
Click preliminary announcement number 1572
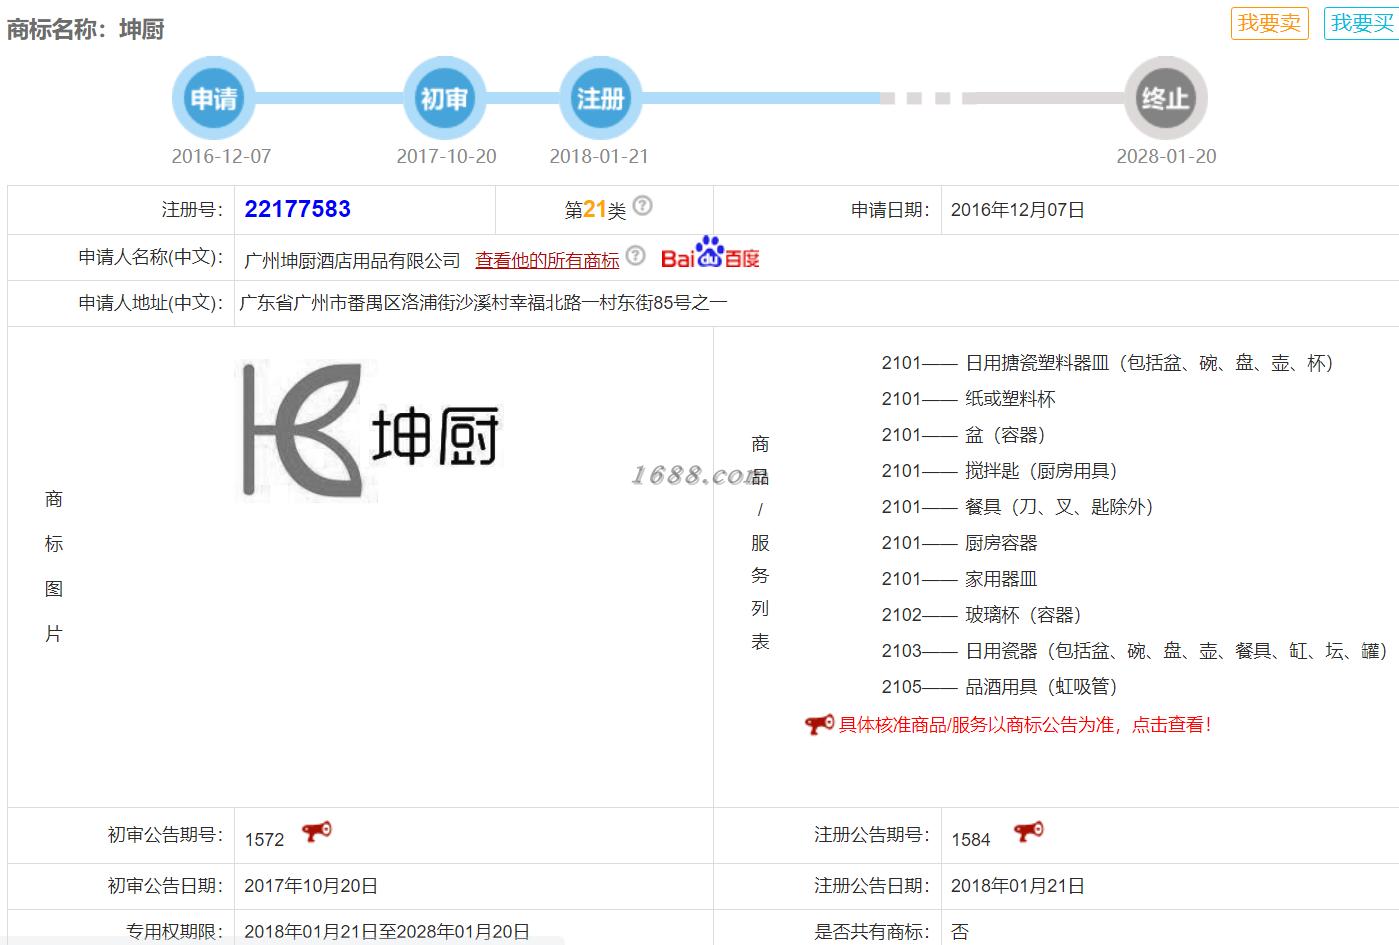tap(265, 840)
